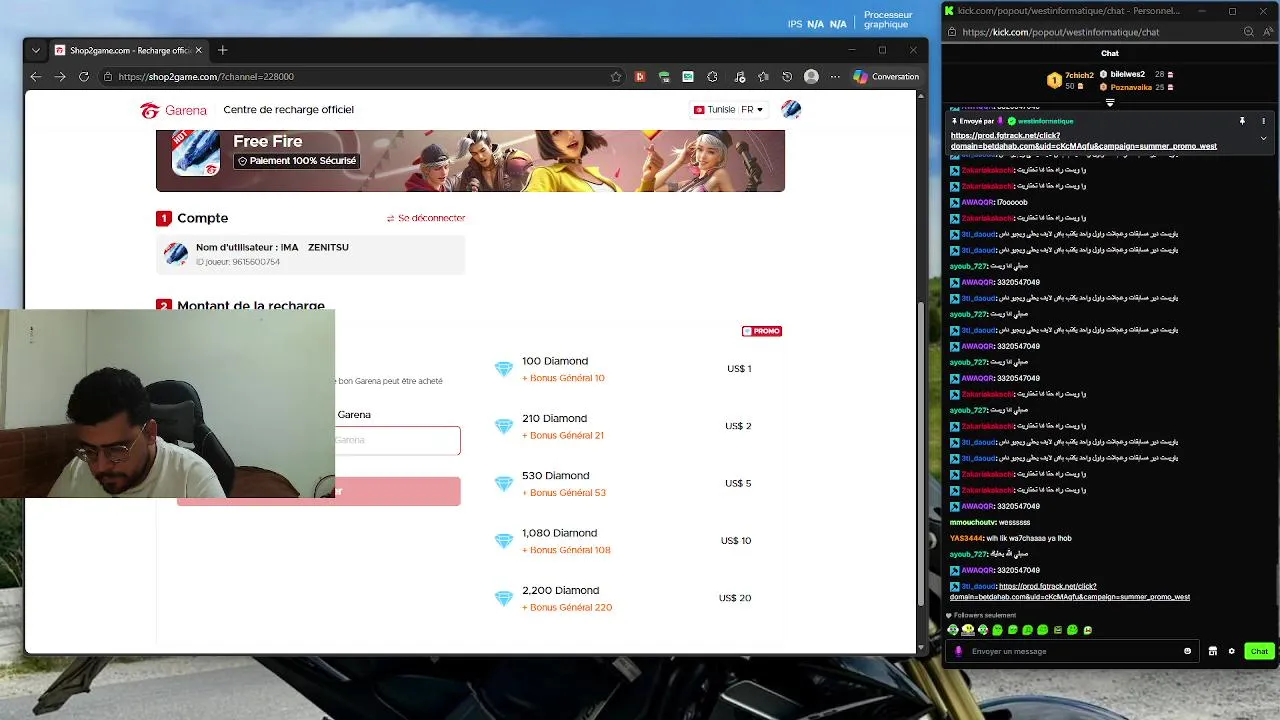The image size is (1280, 720).
Task: Click the first green emote in the chat row
Action: 953,630
